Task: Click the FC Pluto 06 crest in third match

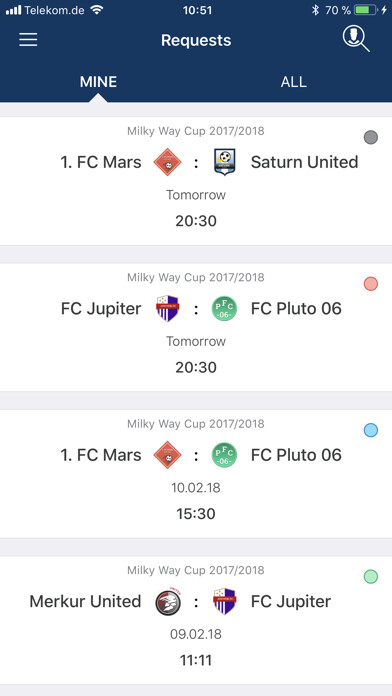Action: pos(224,455)
